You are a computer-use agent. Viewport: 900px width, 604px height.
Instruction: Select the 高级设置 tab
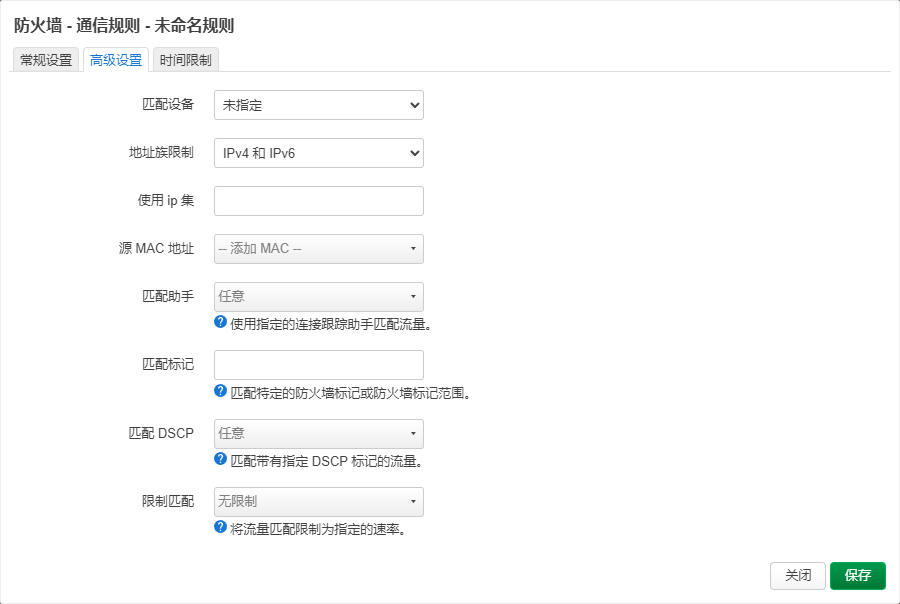[x=116, y=60]
